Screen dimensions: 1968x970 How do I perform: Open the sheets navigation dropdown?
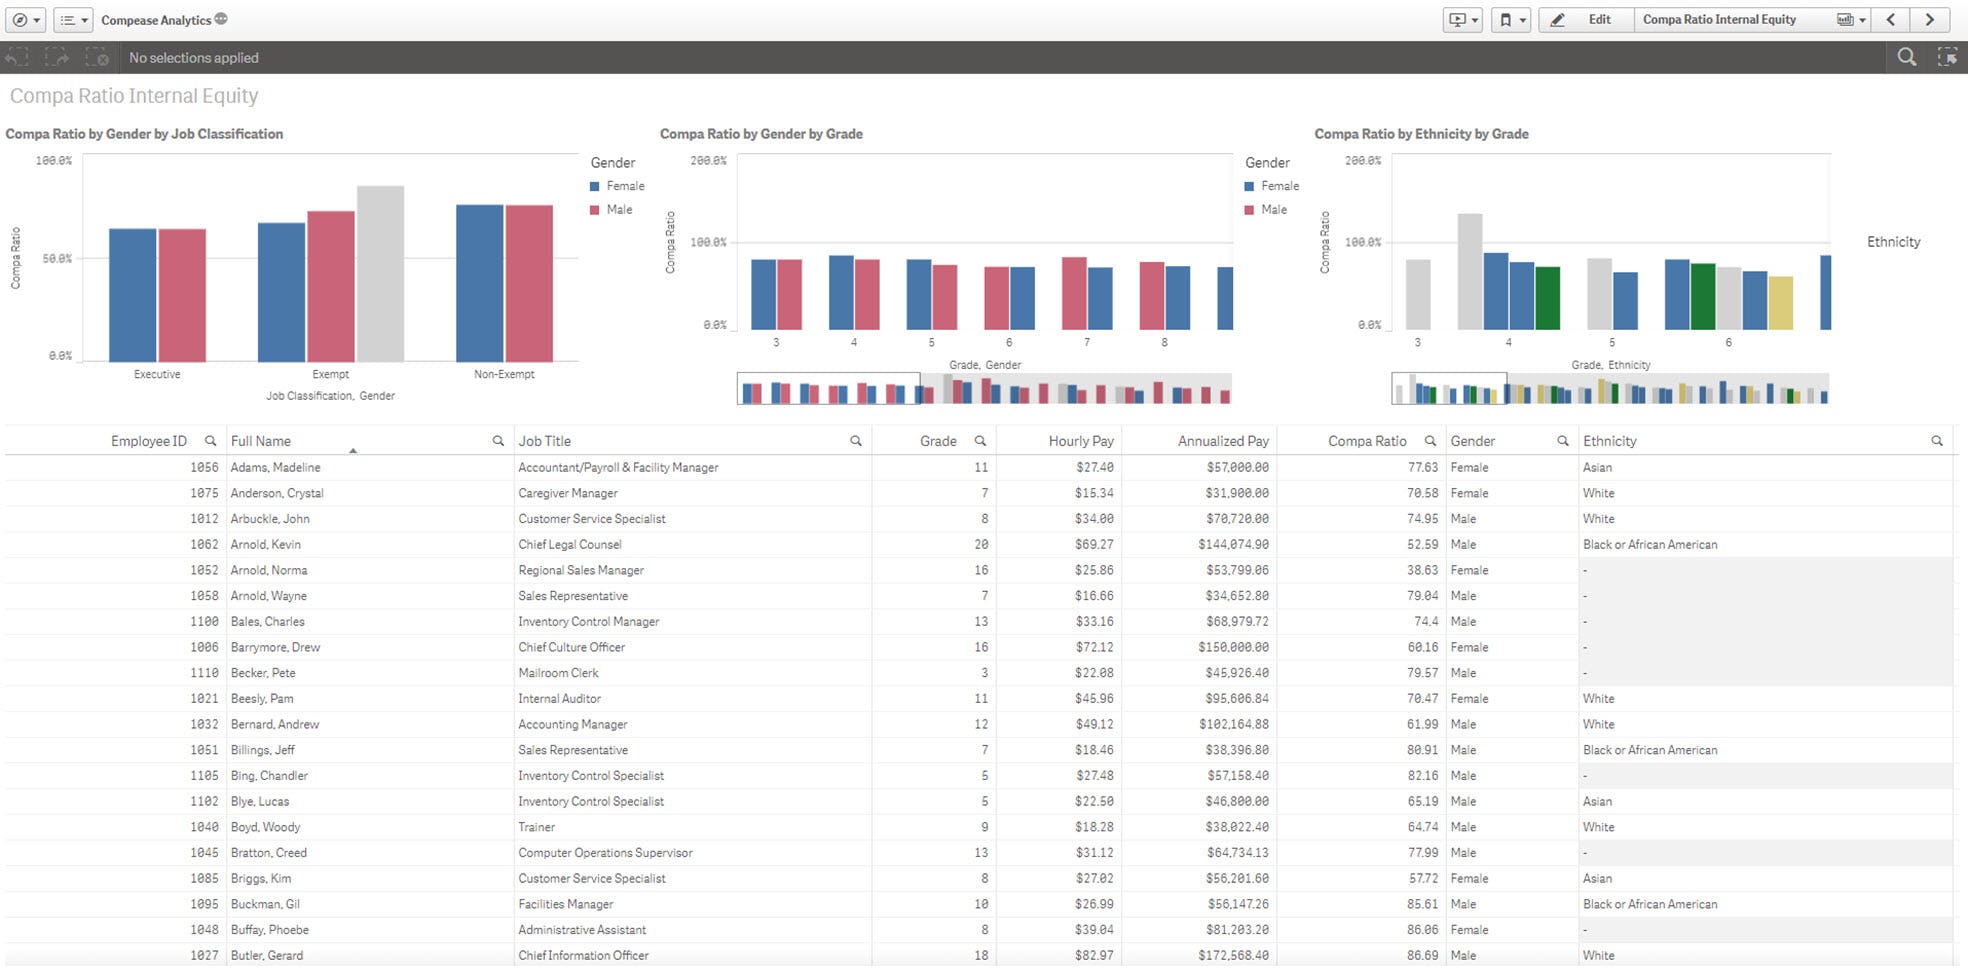click(1848, 19)
